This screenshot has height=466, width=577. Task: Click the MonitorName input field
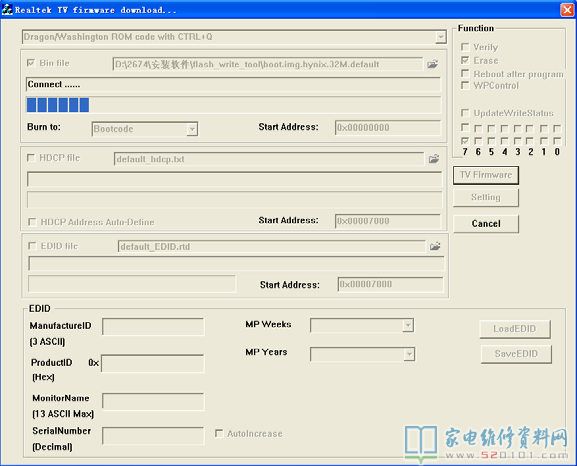tap(153, 401)
